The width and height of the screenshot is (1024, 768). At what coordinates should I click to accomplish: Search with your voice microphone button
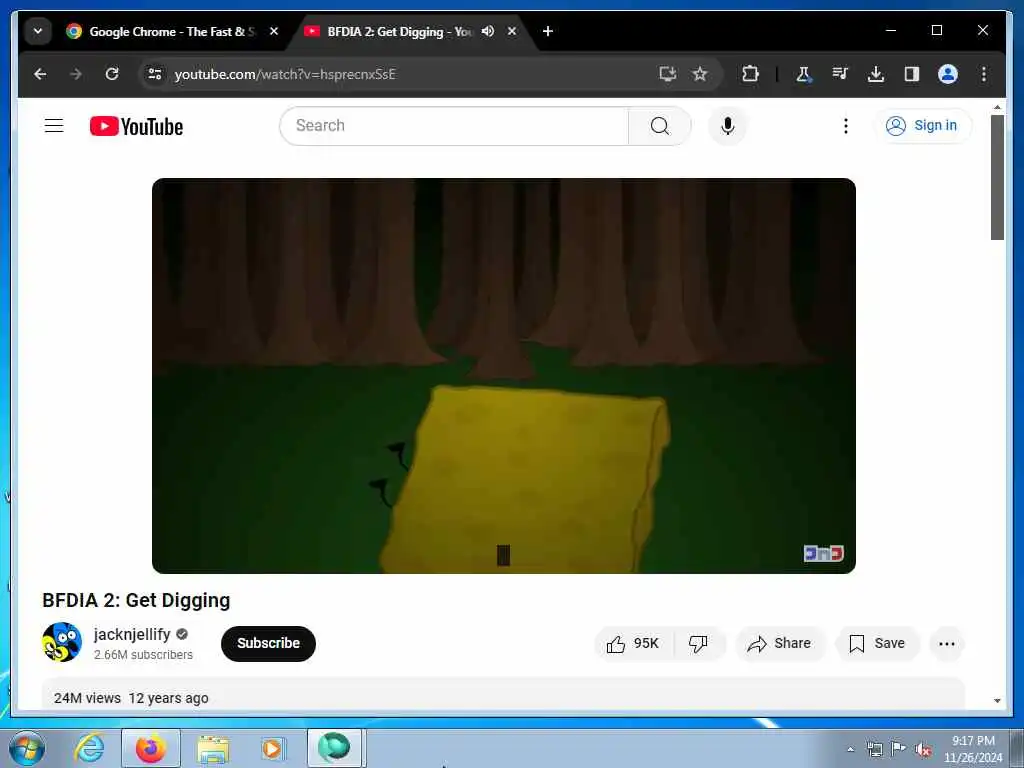tap(728, 125)
